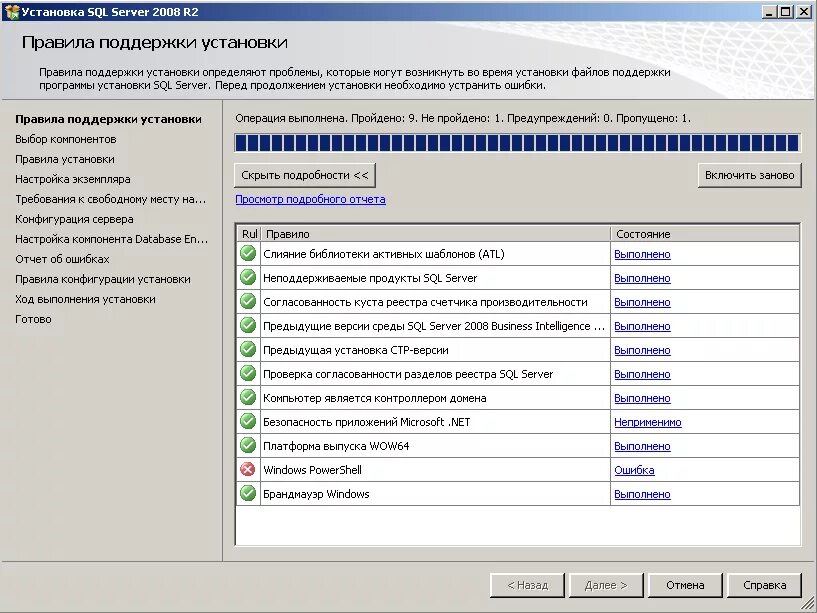Click the blue progress bar
The image size is (817, 613).
point(517,143)
